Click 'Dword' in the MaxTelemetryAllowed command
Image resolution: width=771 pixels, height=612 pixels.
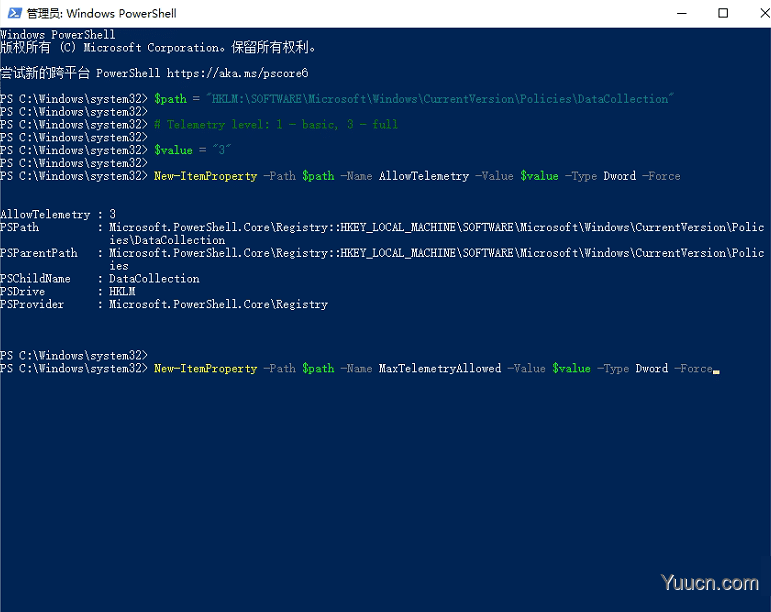652,369
